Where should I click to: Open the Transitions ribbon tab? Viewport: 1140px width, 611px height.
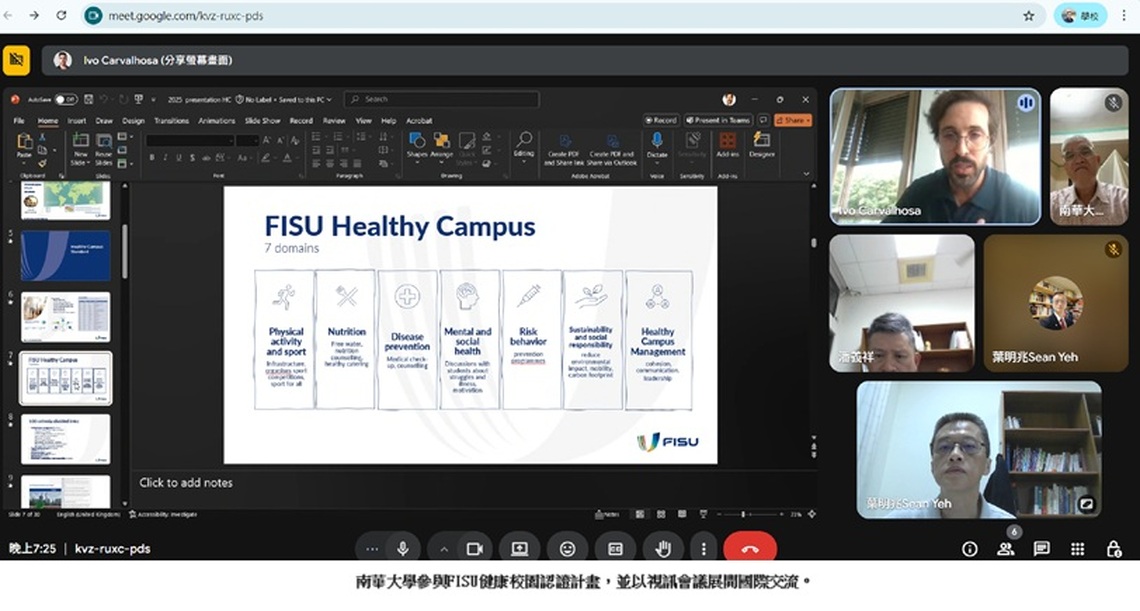tap(172, 121)
